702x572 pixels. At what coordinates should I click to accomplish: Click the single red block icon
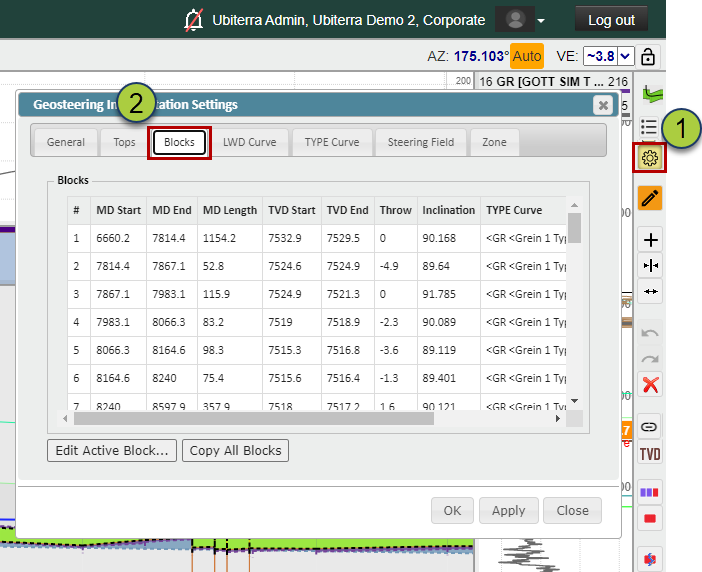pyautogui.click(x=649, y=519)
